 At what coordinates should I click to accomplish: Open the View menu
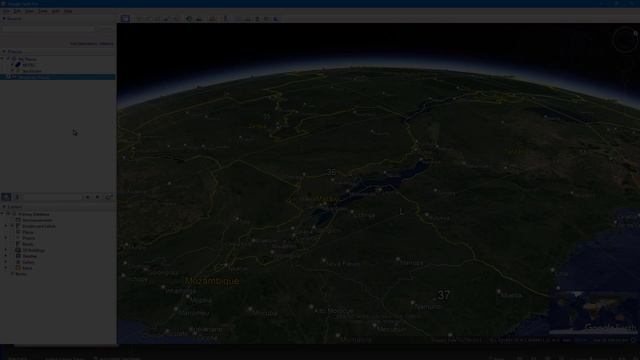pyautogui.click(x=30, y=11)
